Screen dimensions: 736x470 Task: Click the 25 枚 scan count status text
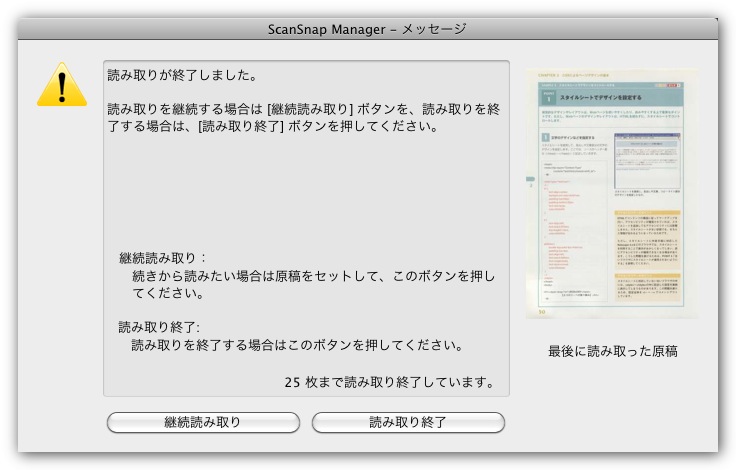coord(389,381)
